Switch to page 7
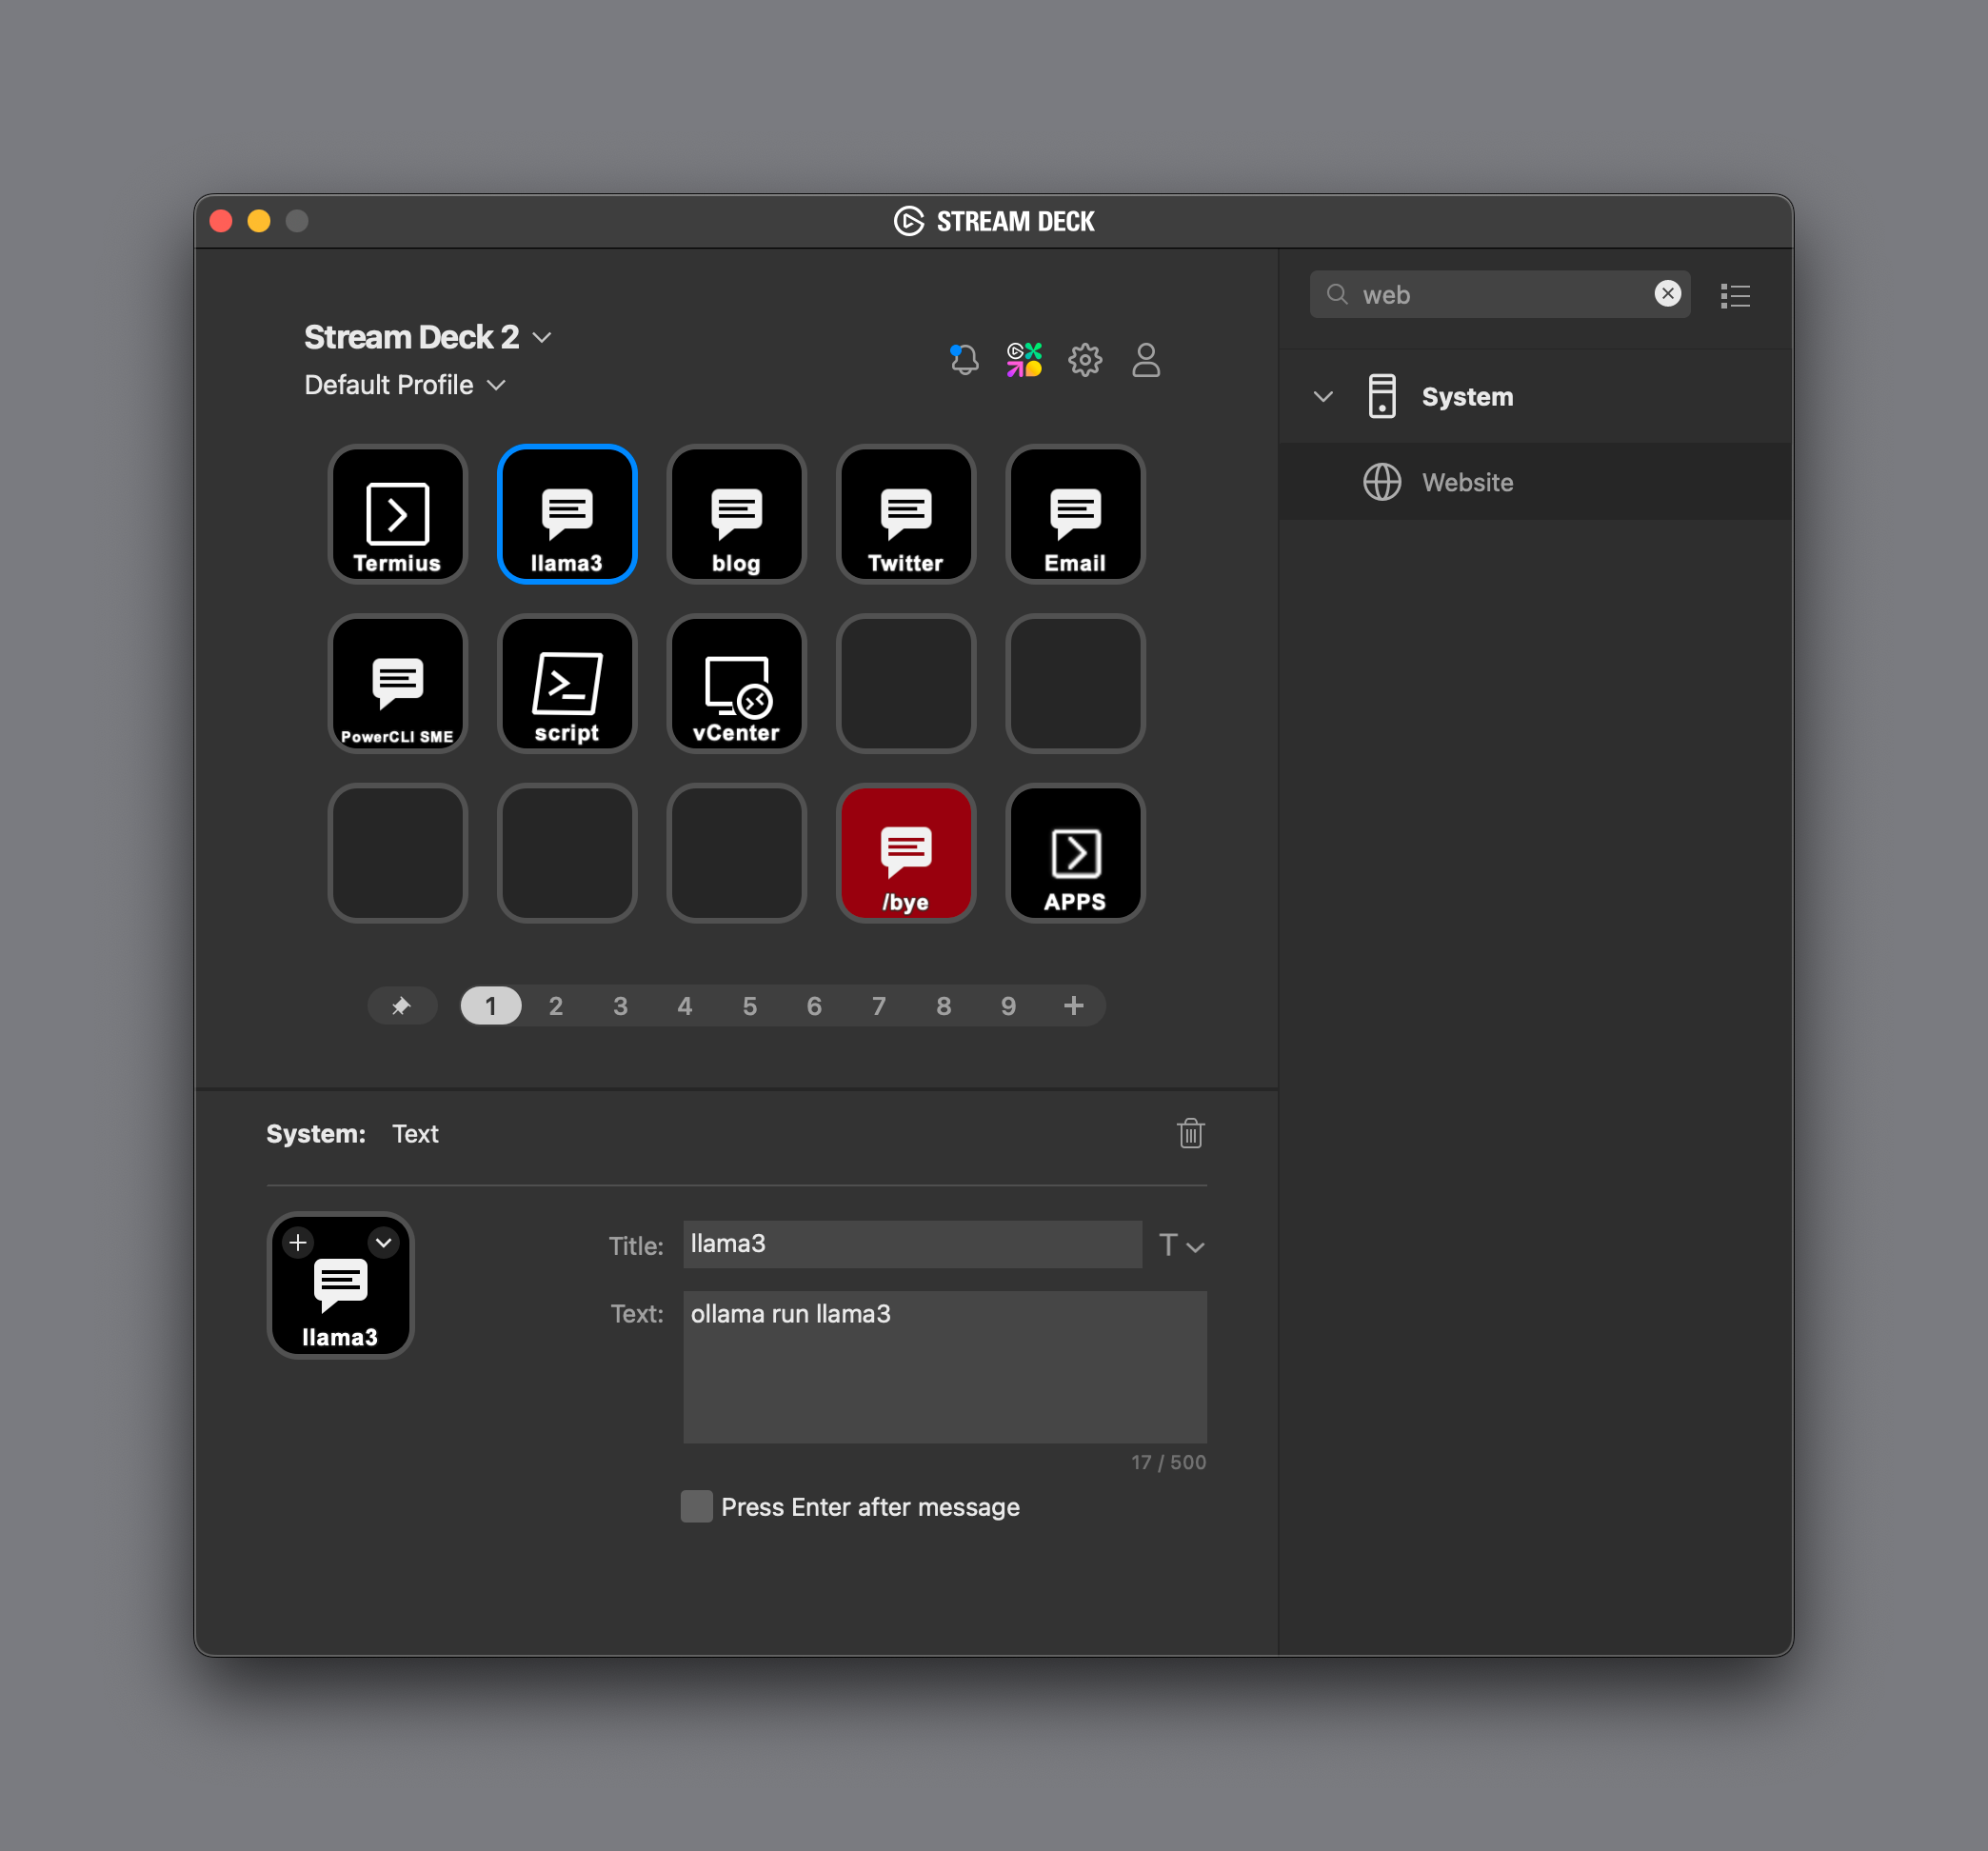The image size is (1988, 1851). pyautogui.click(x=878, y=1006)
